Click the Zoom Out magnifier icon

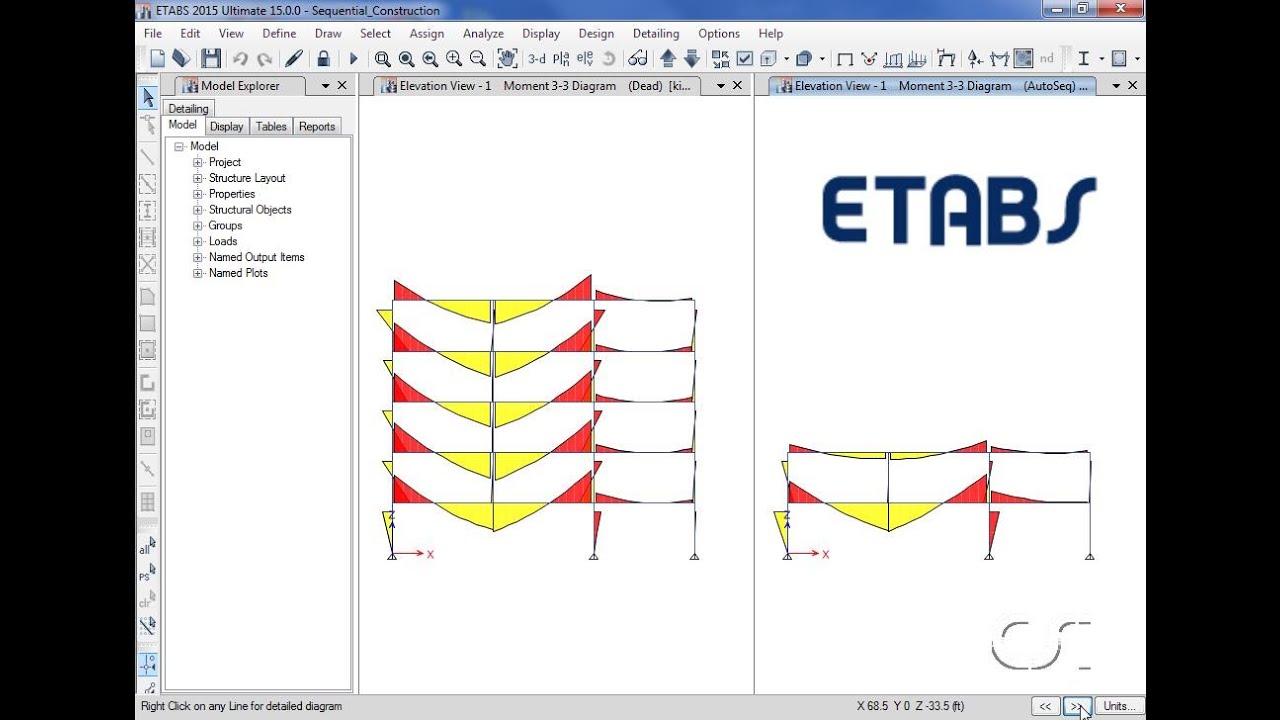(478, 59)
